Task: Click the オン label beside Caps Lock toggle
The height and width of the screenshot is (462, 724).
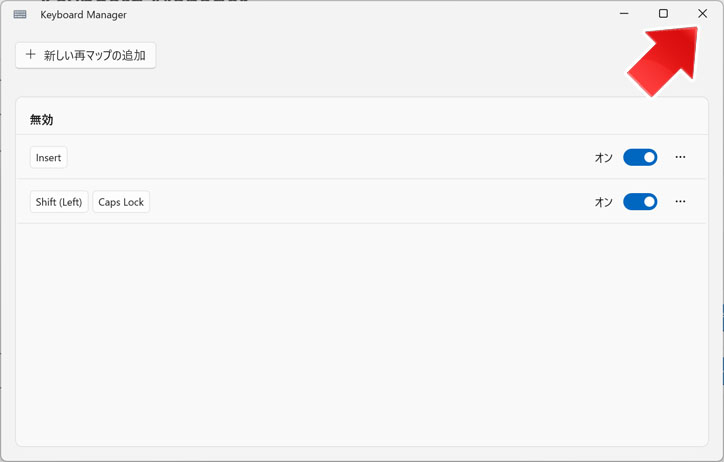Action: (603, 202)
